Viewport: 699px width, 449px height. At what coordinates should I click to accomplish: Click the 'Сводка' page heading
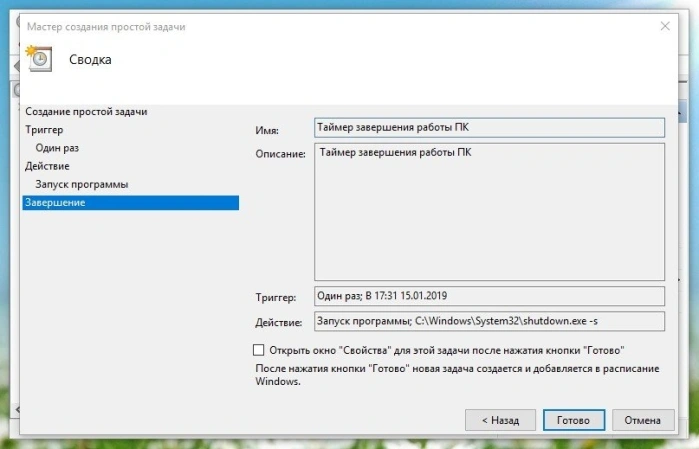[x=90, y=60]
